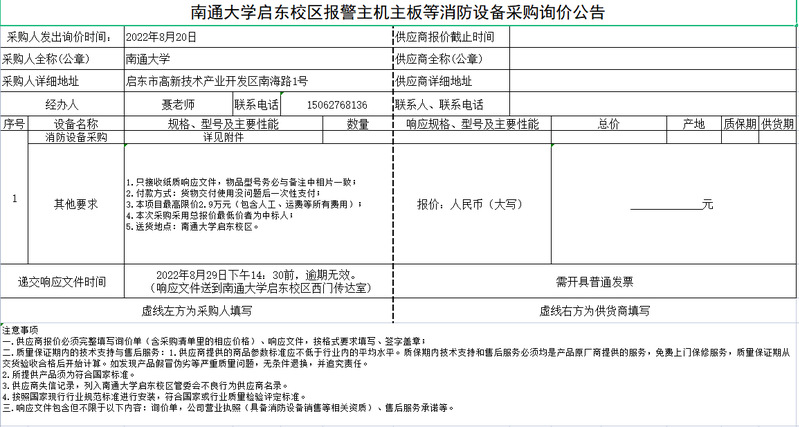The width and height of the screenshot is (799, 427).
Task: Click the 详见附件 cell
Action: 224,137
